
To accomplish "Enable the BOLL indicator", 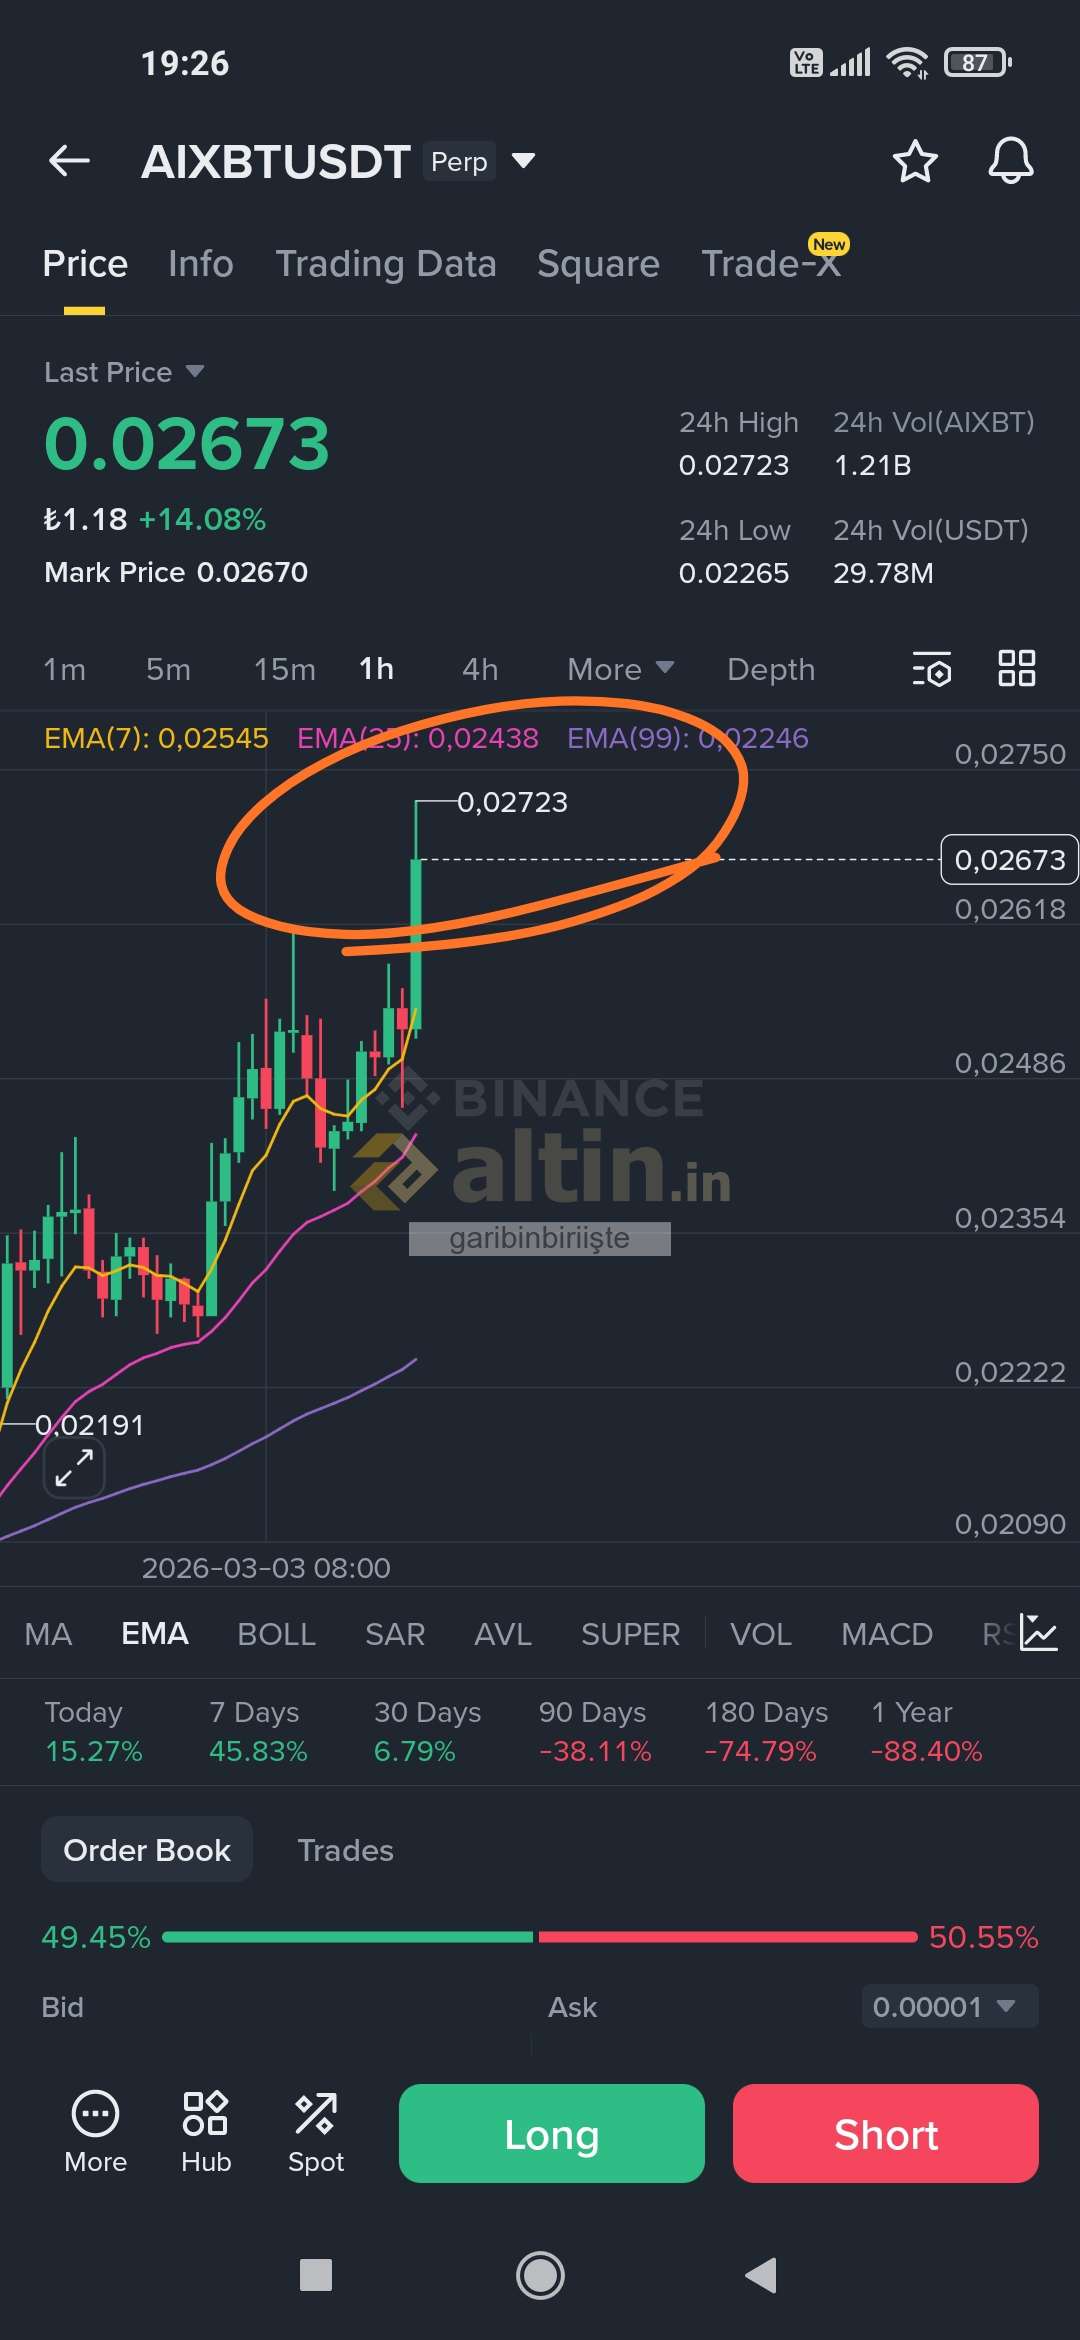I will pyautogui.click(x=276, y=1634).
